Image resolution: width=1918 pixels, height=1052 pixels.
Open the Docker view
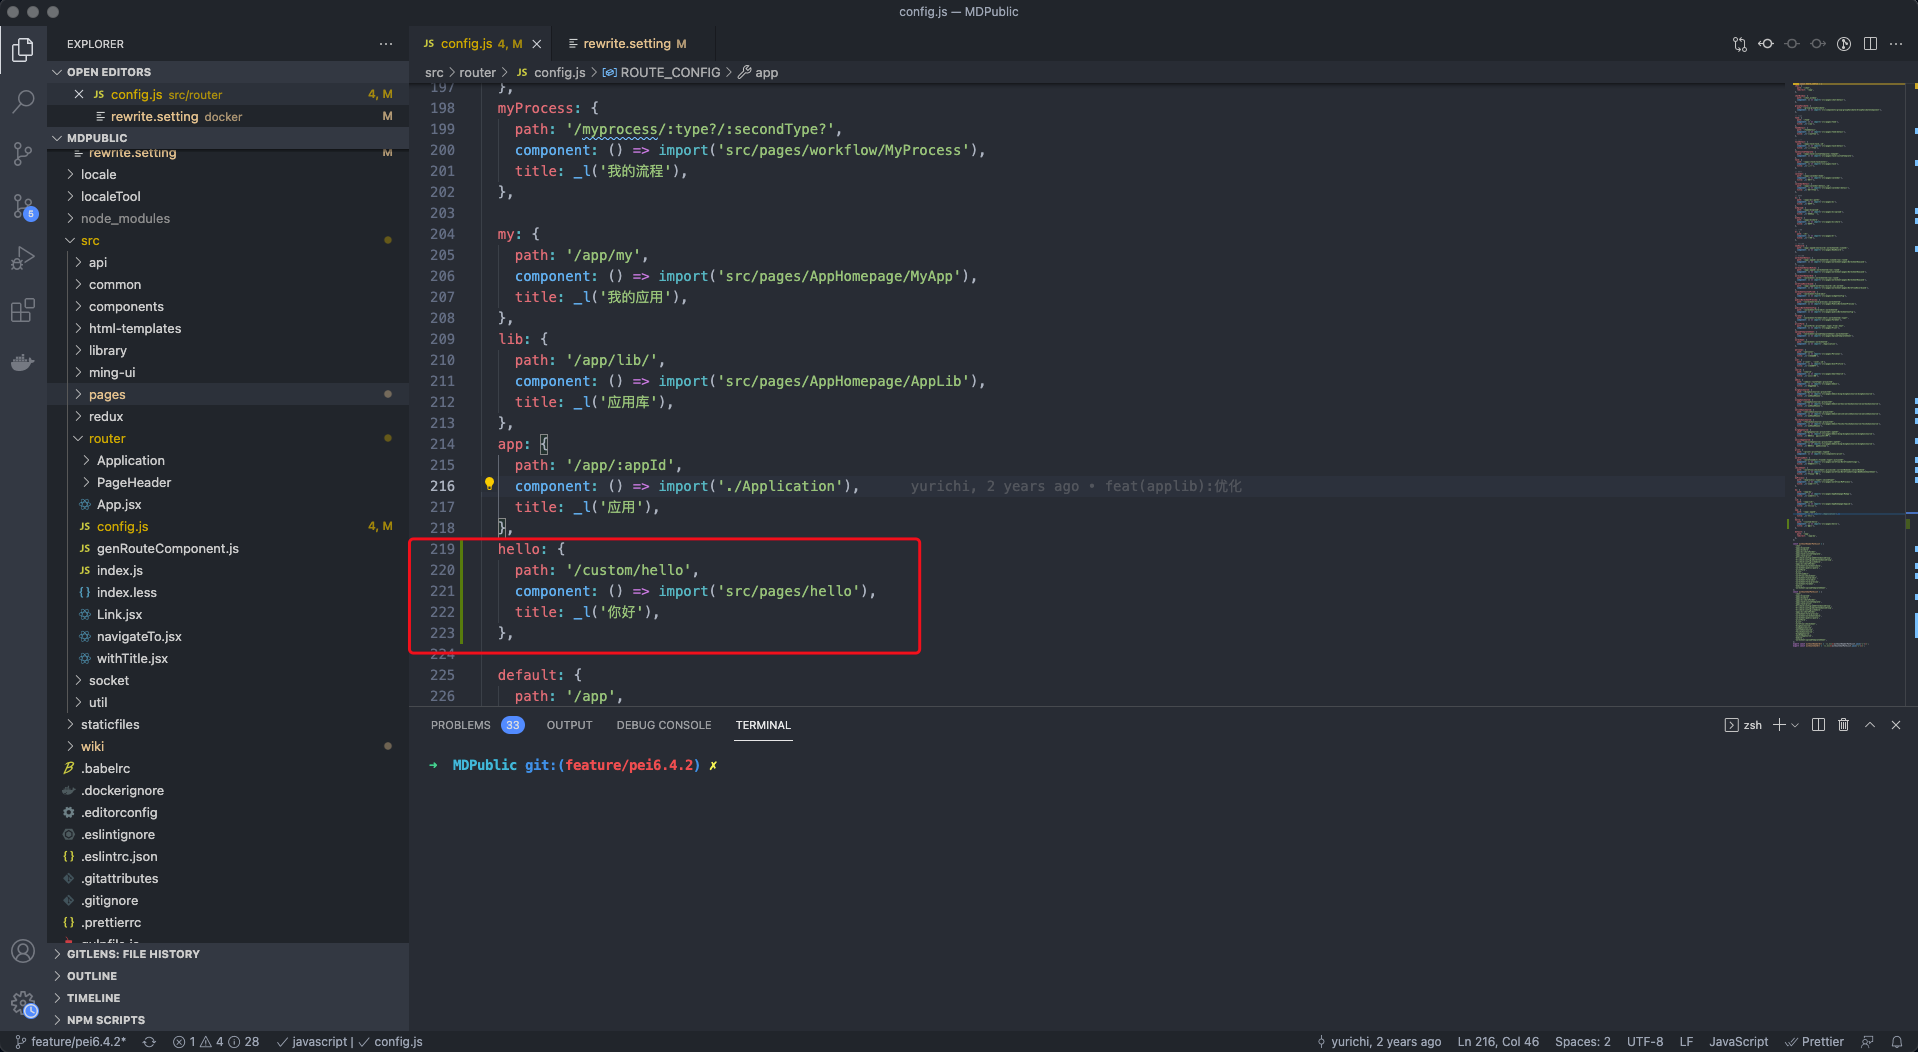click(23, 362)
